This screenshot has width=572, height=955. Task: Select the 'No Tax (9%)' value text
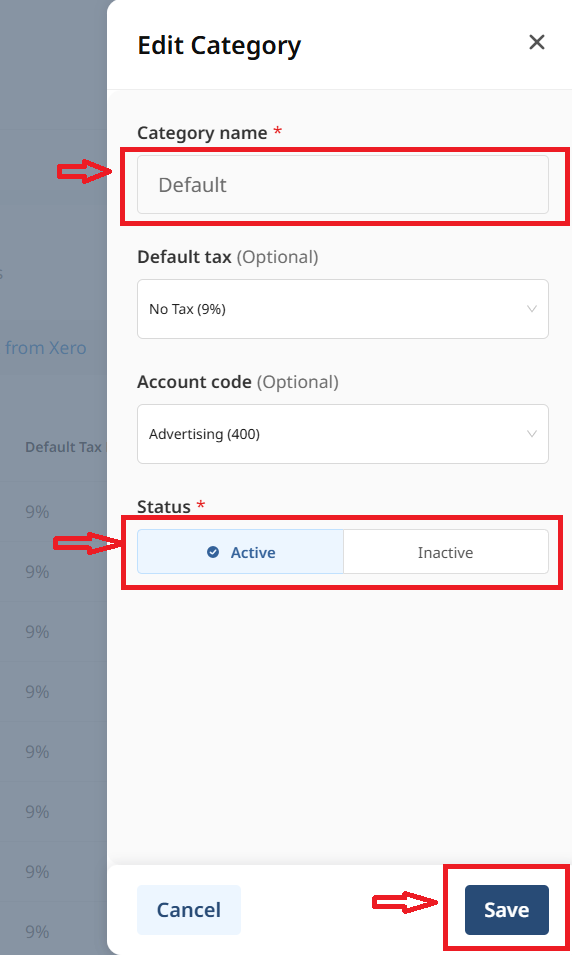point(187,309)
